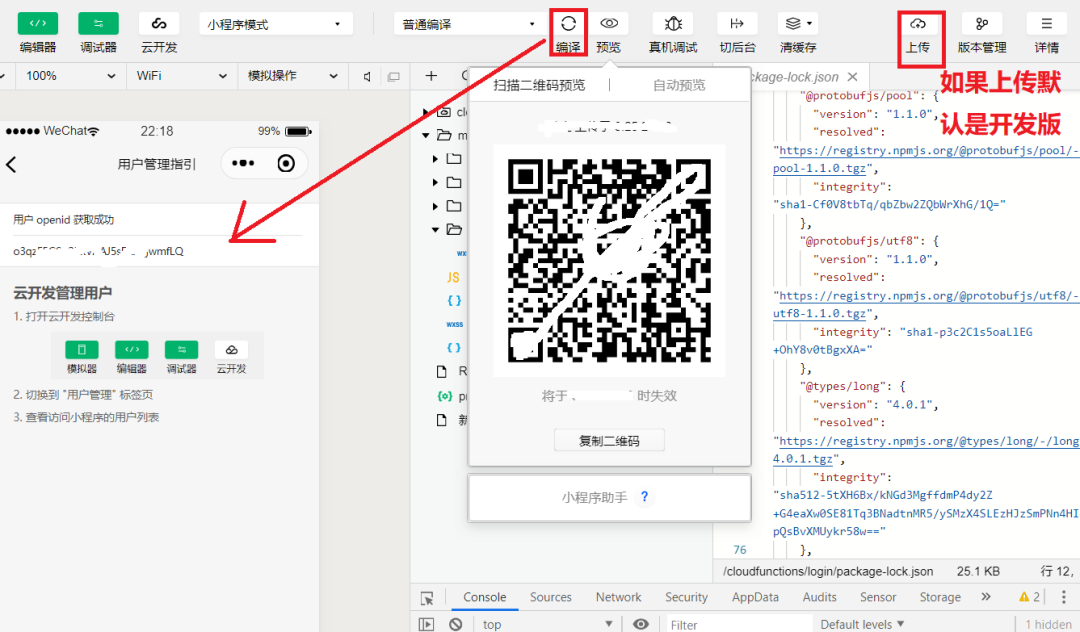Screen dimensions: 1080x632
Task: Open the 清缓存 clear cache dropdown
Action: click(798, 23)
